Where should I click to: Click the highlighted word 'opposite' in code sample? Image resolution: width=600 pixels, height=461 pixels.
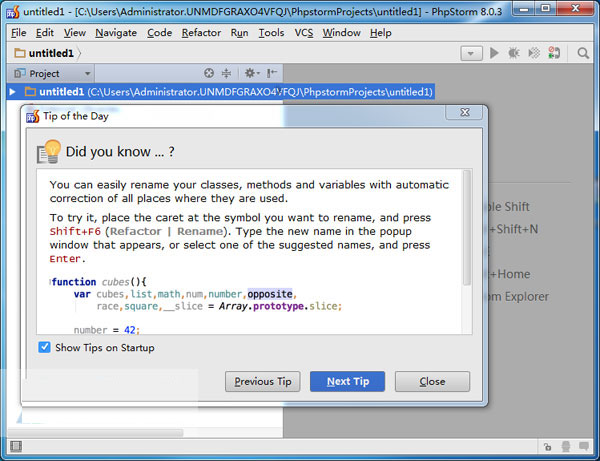tap(270, 294)
